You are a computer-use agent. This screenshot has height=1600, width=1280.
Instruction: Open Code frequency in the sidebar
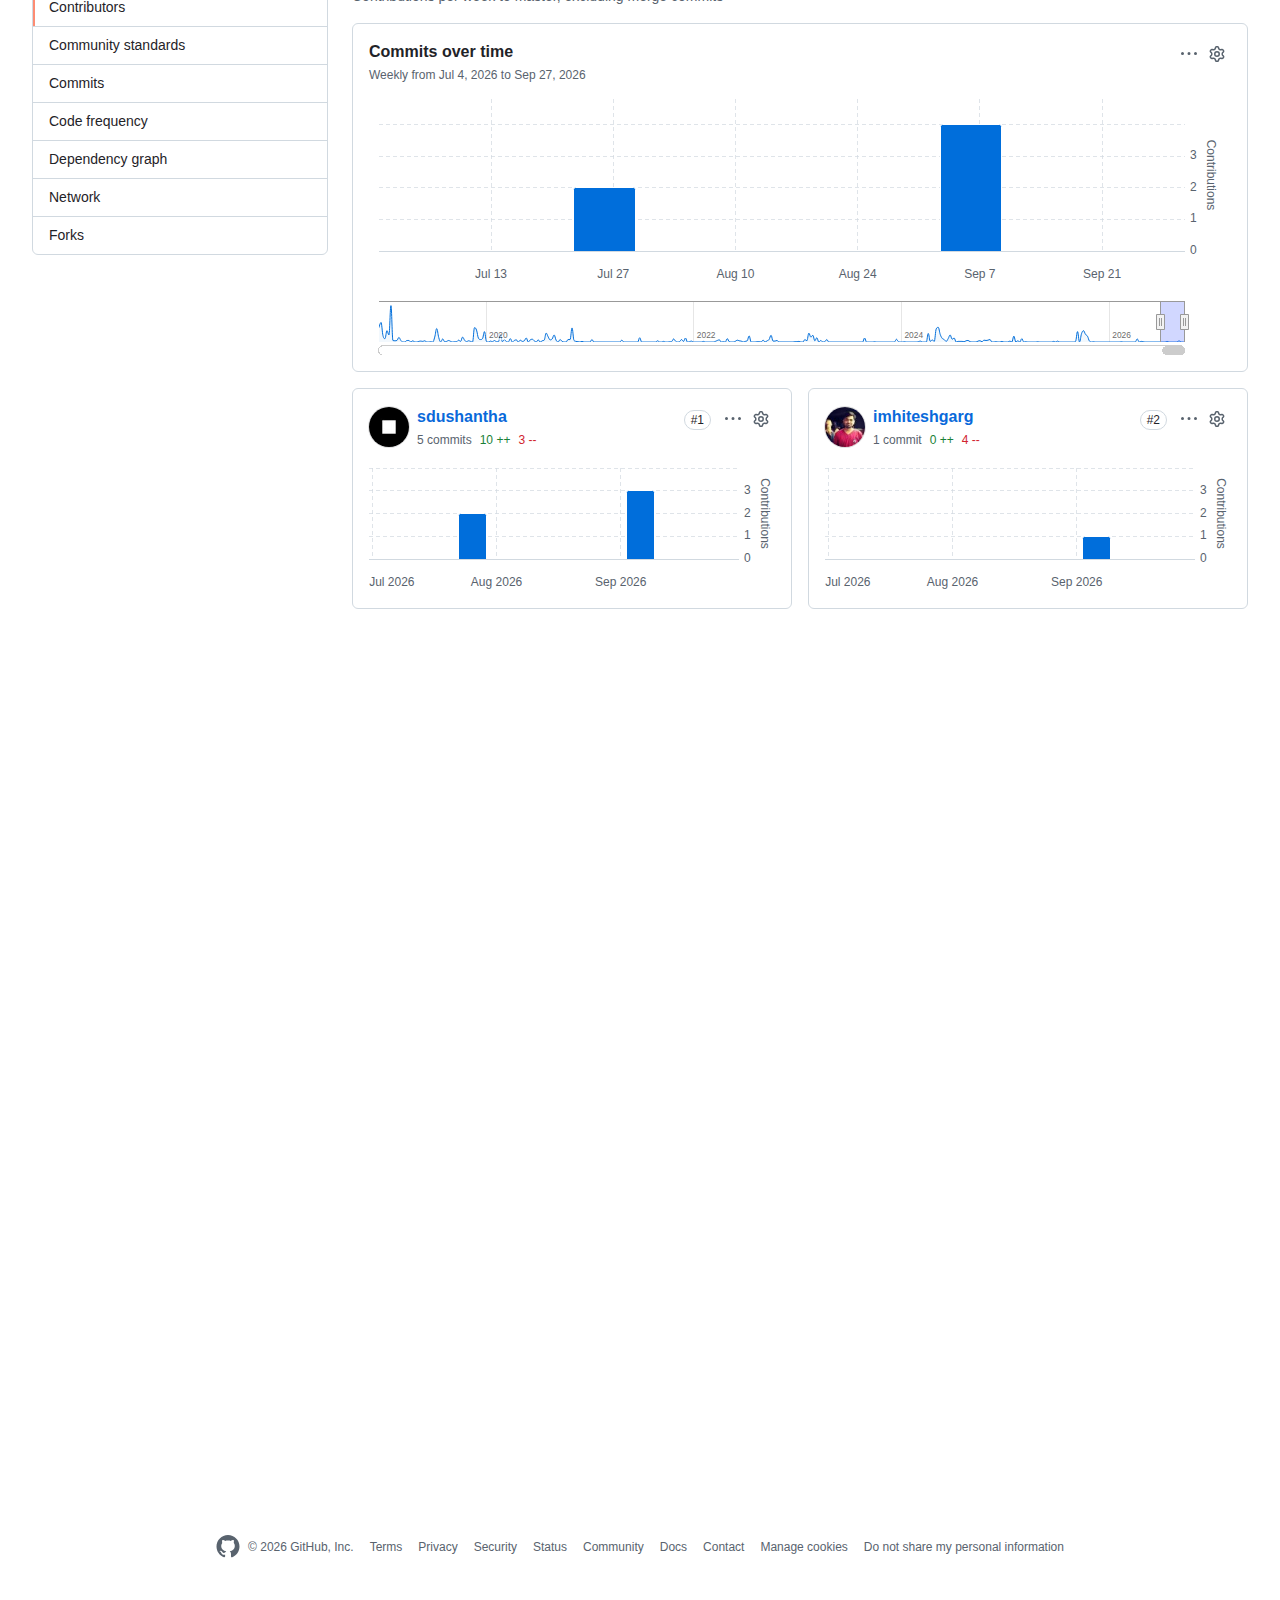(180, 121)
